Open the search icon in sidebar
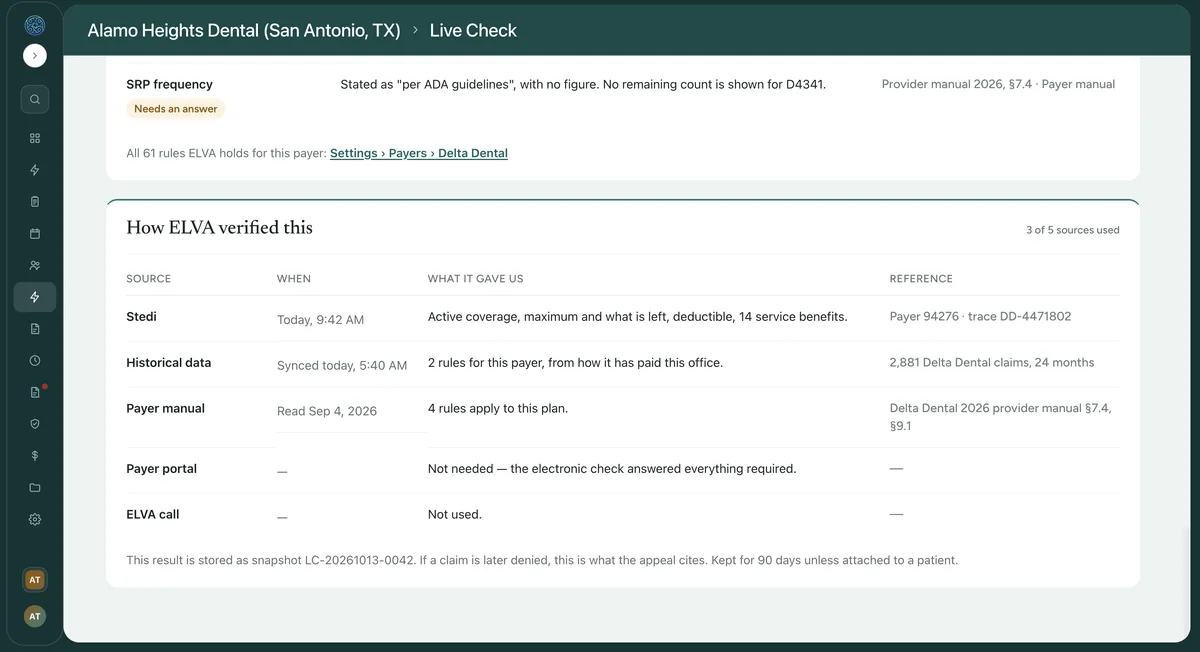 click(35, 99)
